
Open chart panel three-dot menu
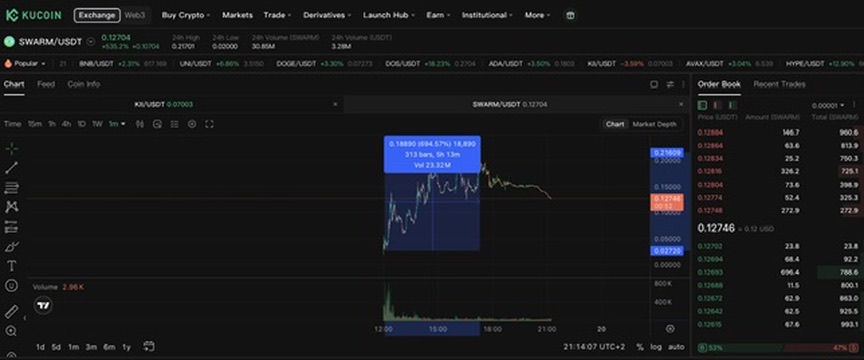click(683, 84)
